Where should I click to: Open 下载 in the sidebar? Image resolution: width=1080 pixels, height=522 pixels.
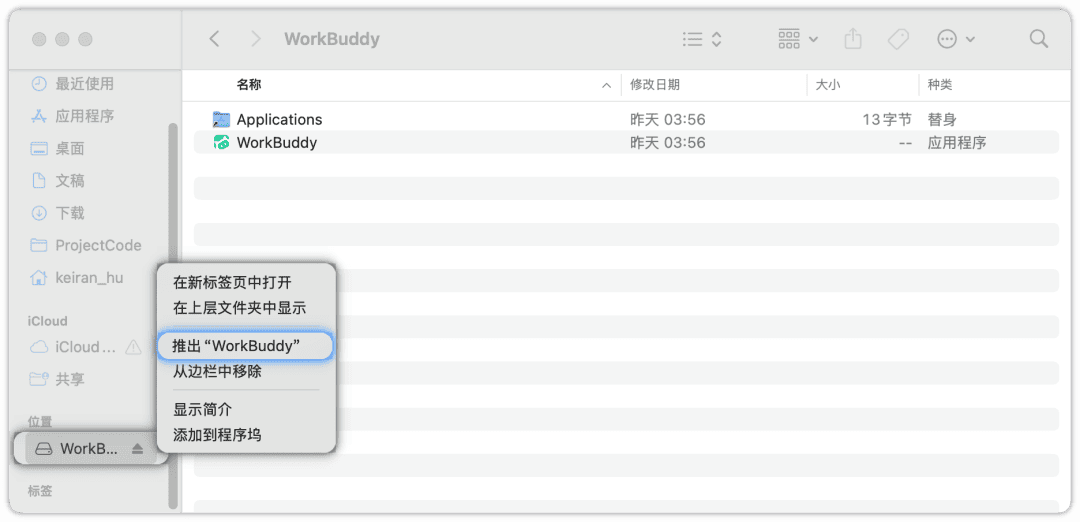pyautogui.click(x=58, y=213)
